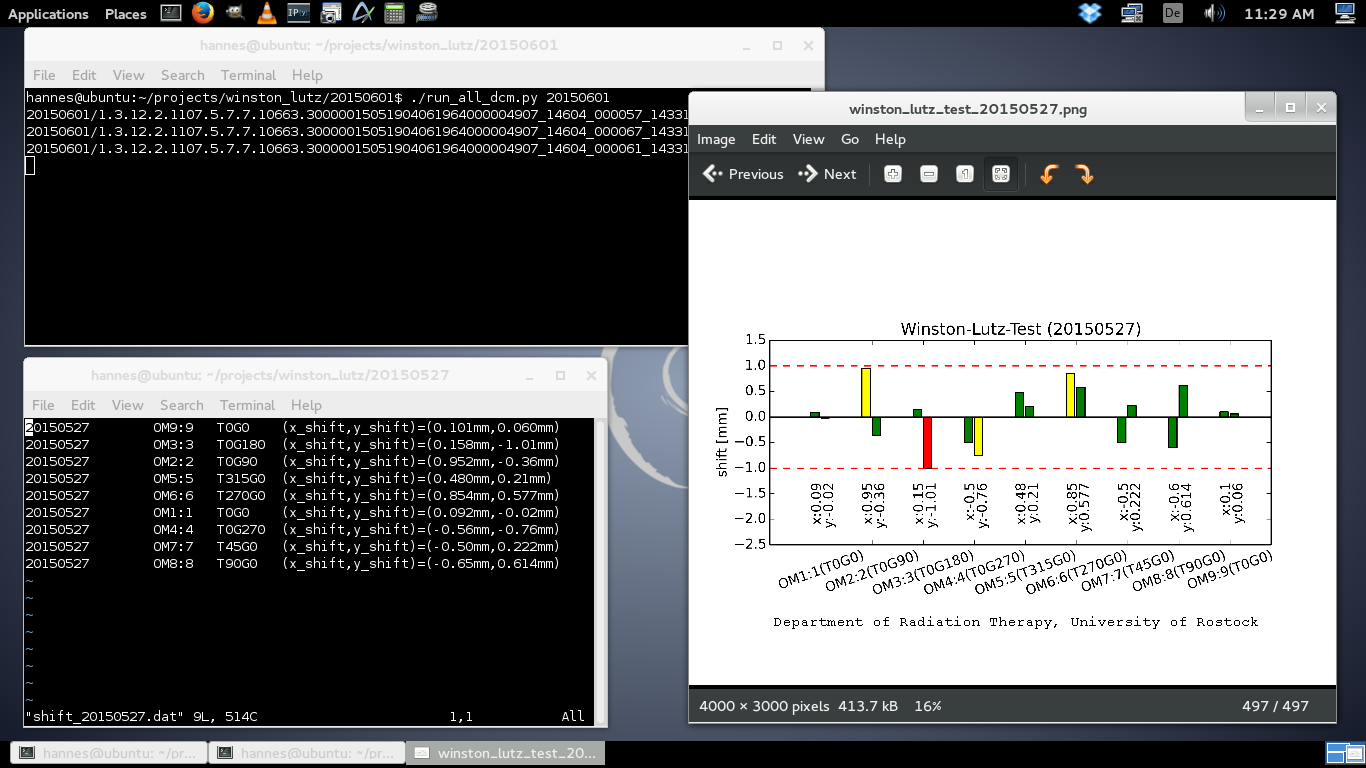Zoom out of the image
This screenshot has width=1366, height=768.
click(x=929, y=174)
